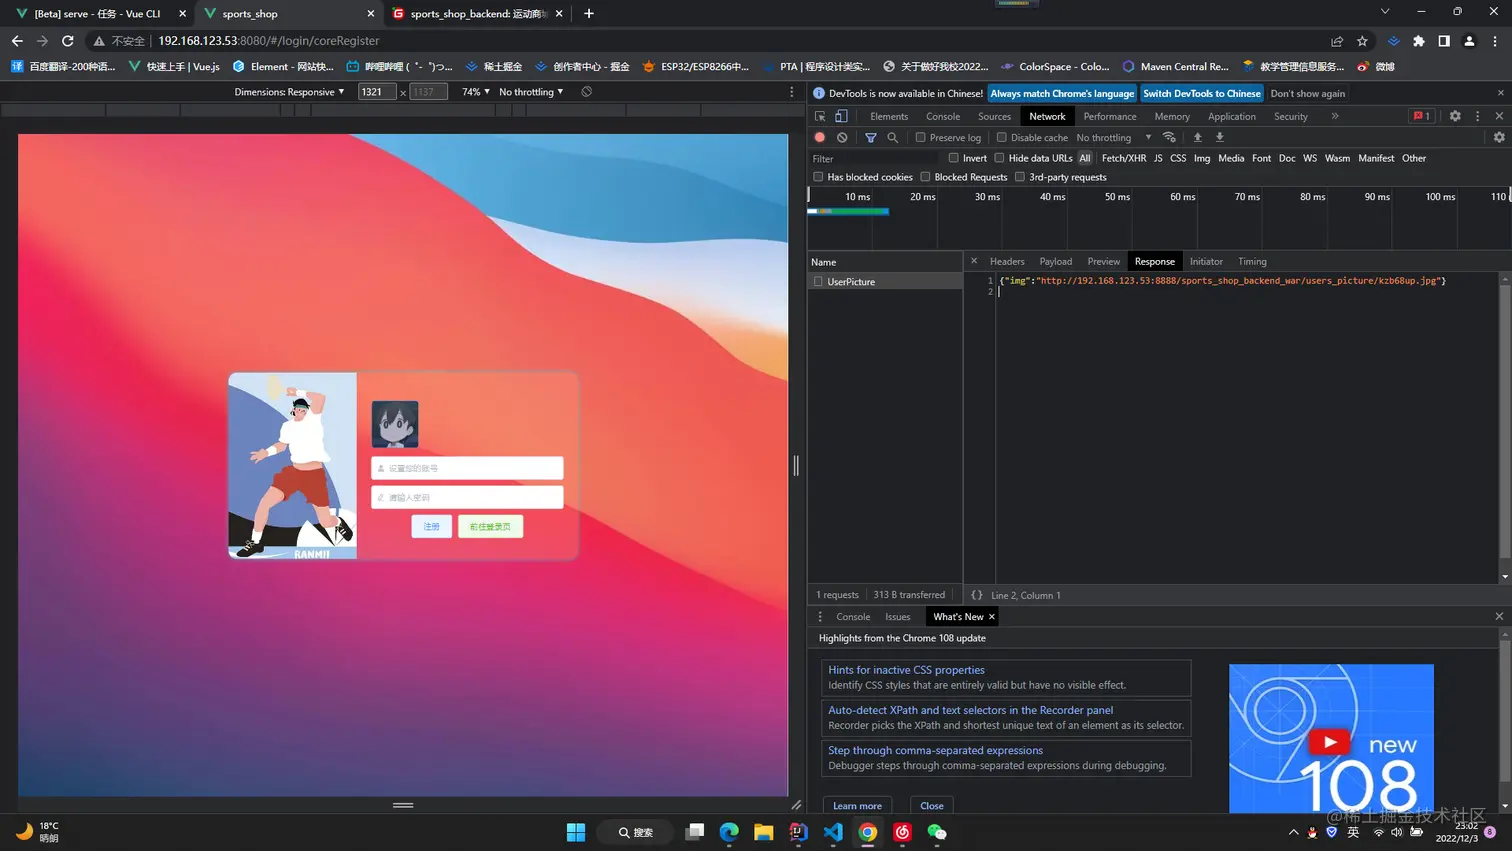Click the account username input field
The image size is (1512, 851).
pyautogui.click(x=467, y=468)
